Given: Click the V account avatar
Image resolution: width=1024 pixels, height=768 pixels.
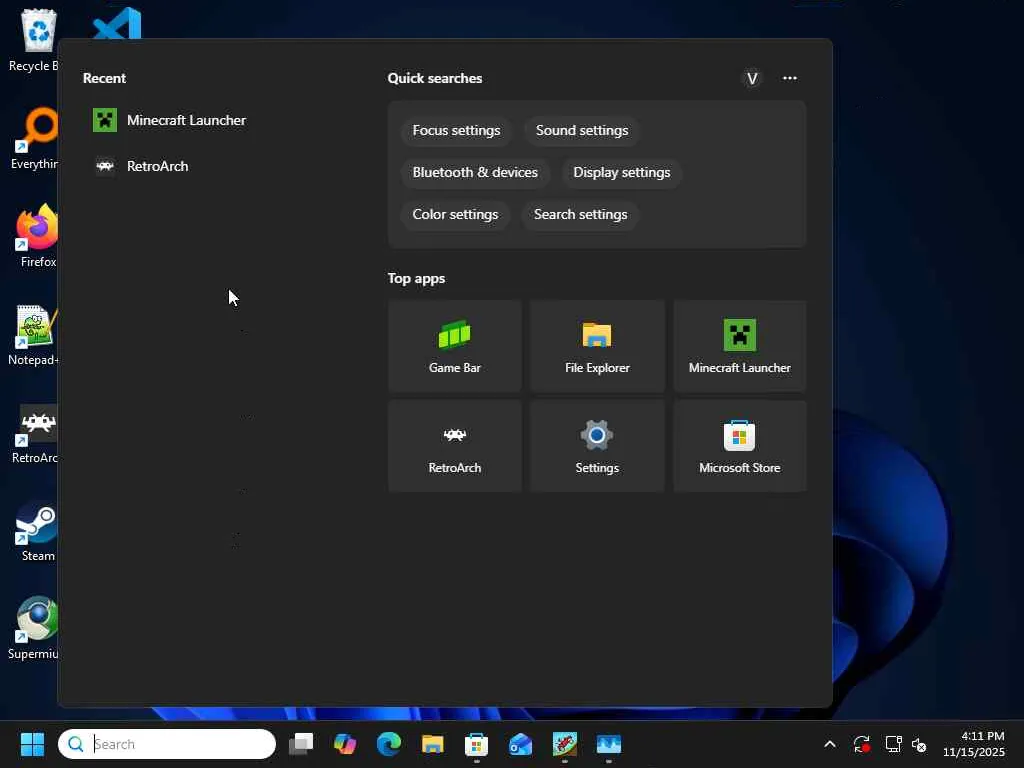Looking at the screenshot, I should (x=752, y=78).
